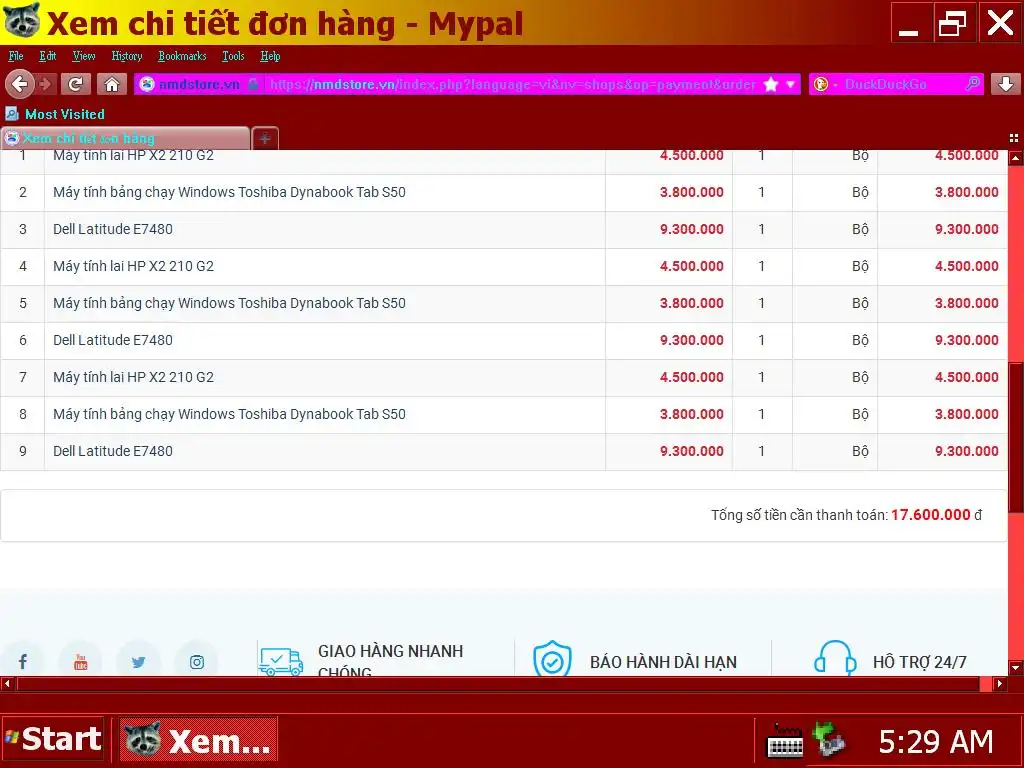Click the 'BẢO HÀNH DÀI HẠN' text

[664, 662]
